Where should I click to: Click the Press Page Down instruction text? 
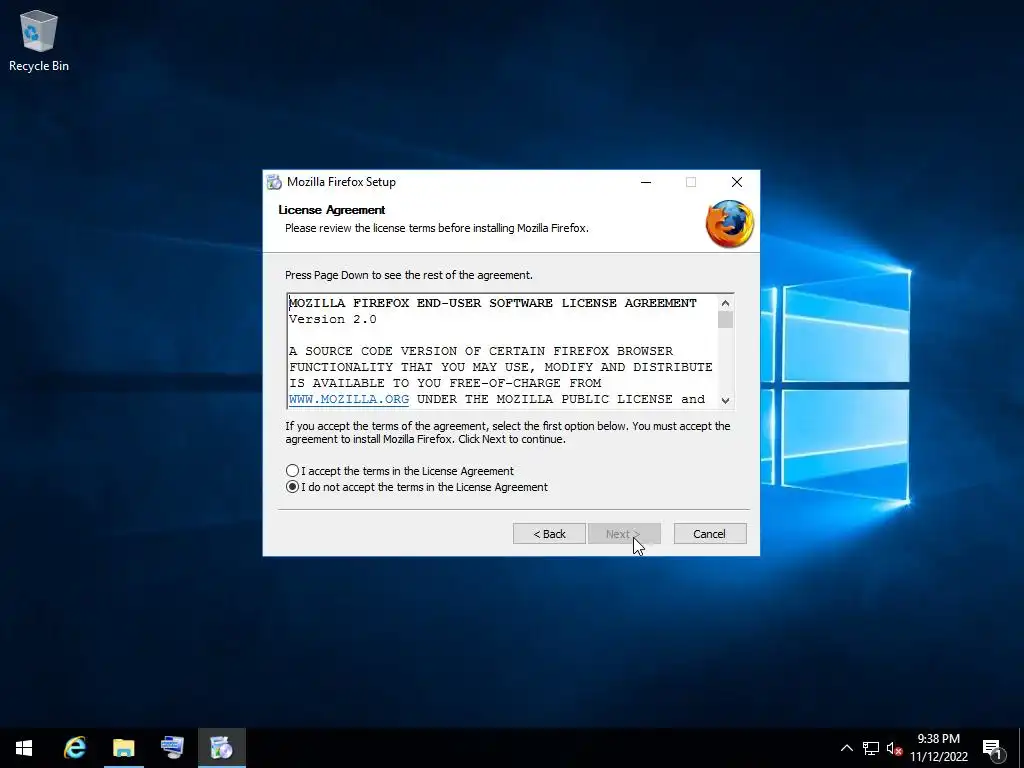pyautogui.click(x=409, y=275)
